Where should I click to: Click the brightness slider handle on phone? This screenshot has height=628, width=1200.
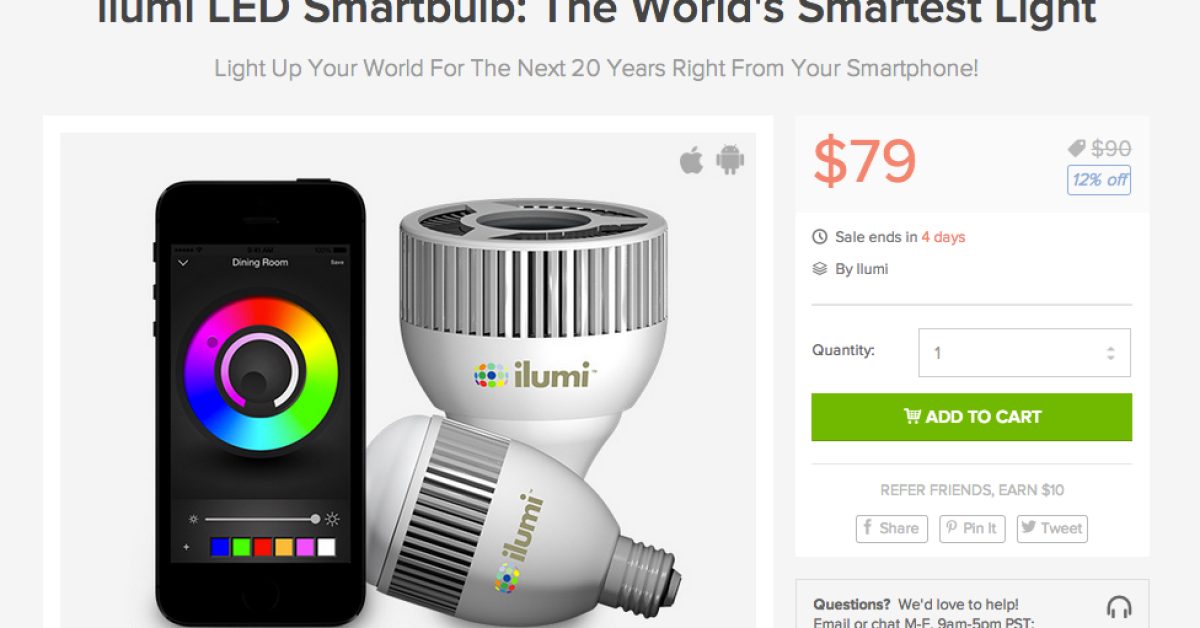click(315, 519)
